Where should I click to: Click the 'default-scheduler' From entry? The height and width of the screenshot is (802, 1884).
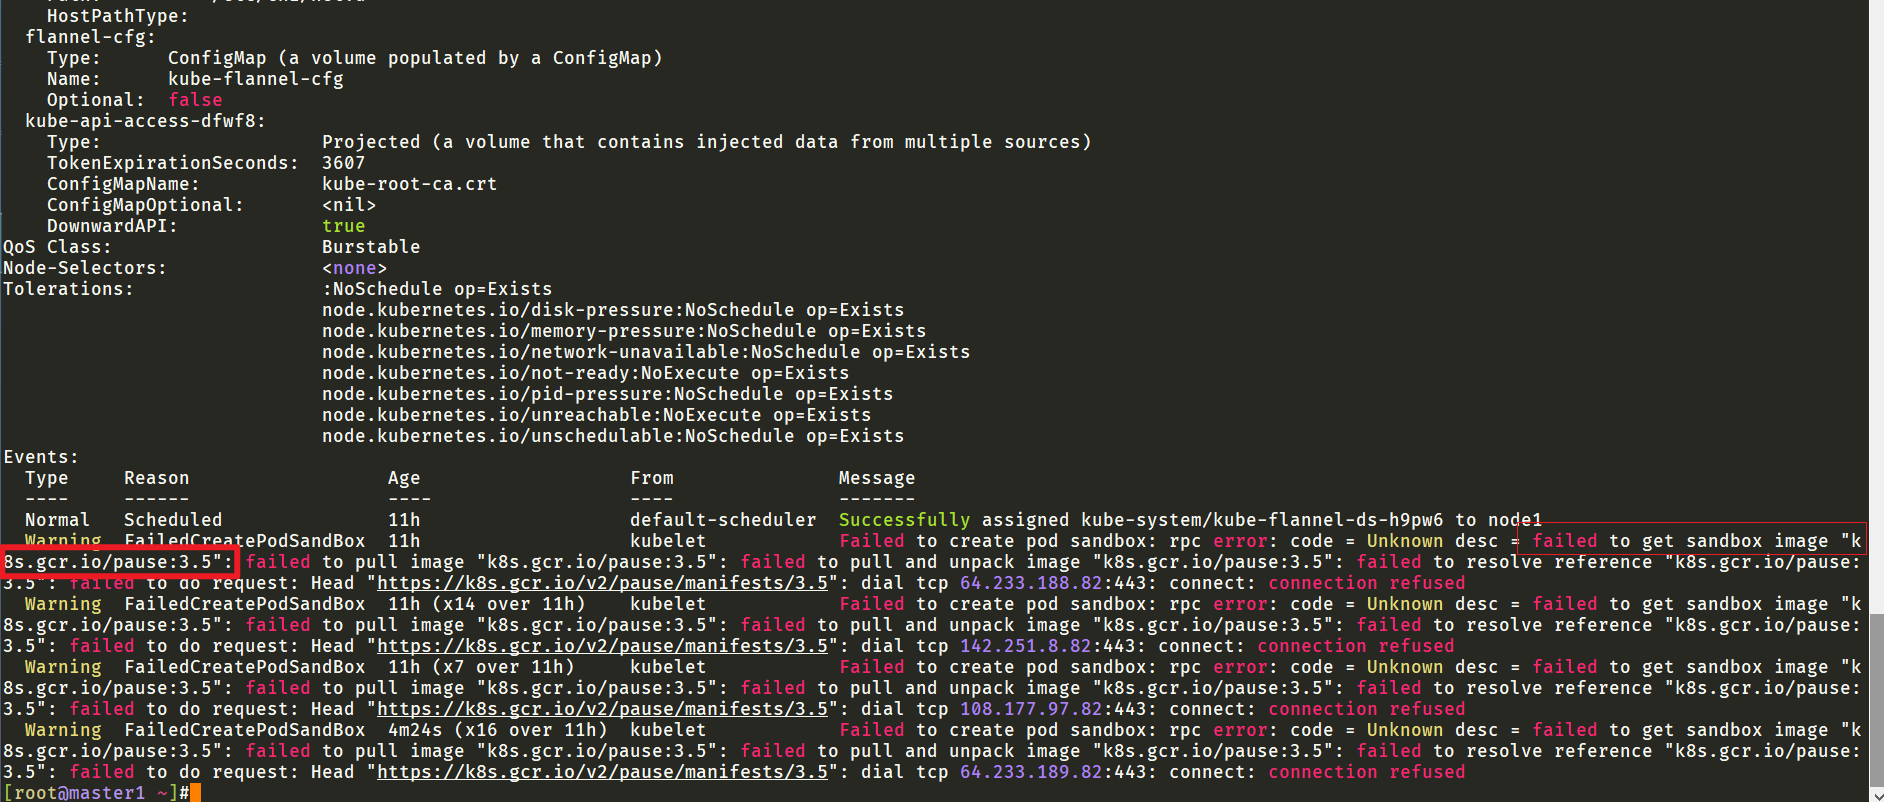point(723,520)
